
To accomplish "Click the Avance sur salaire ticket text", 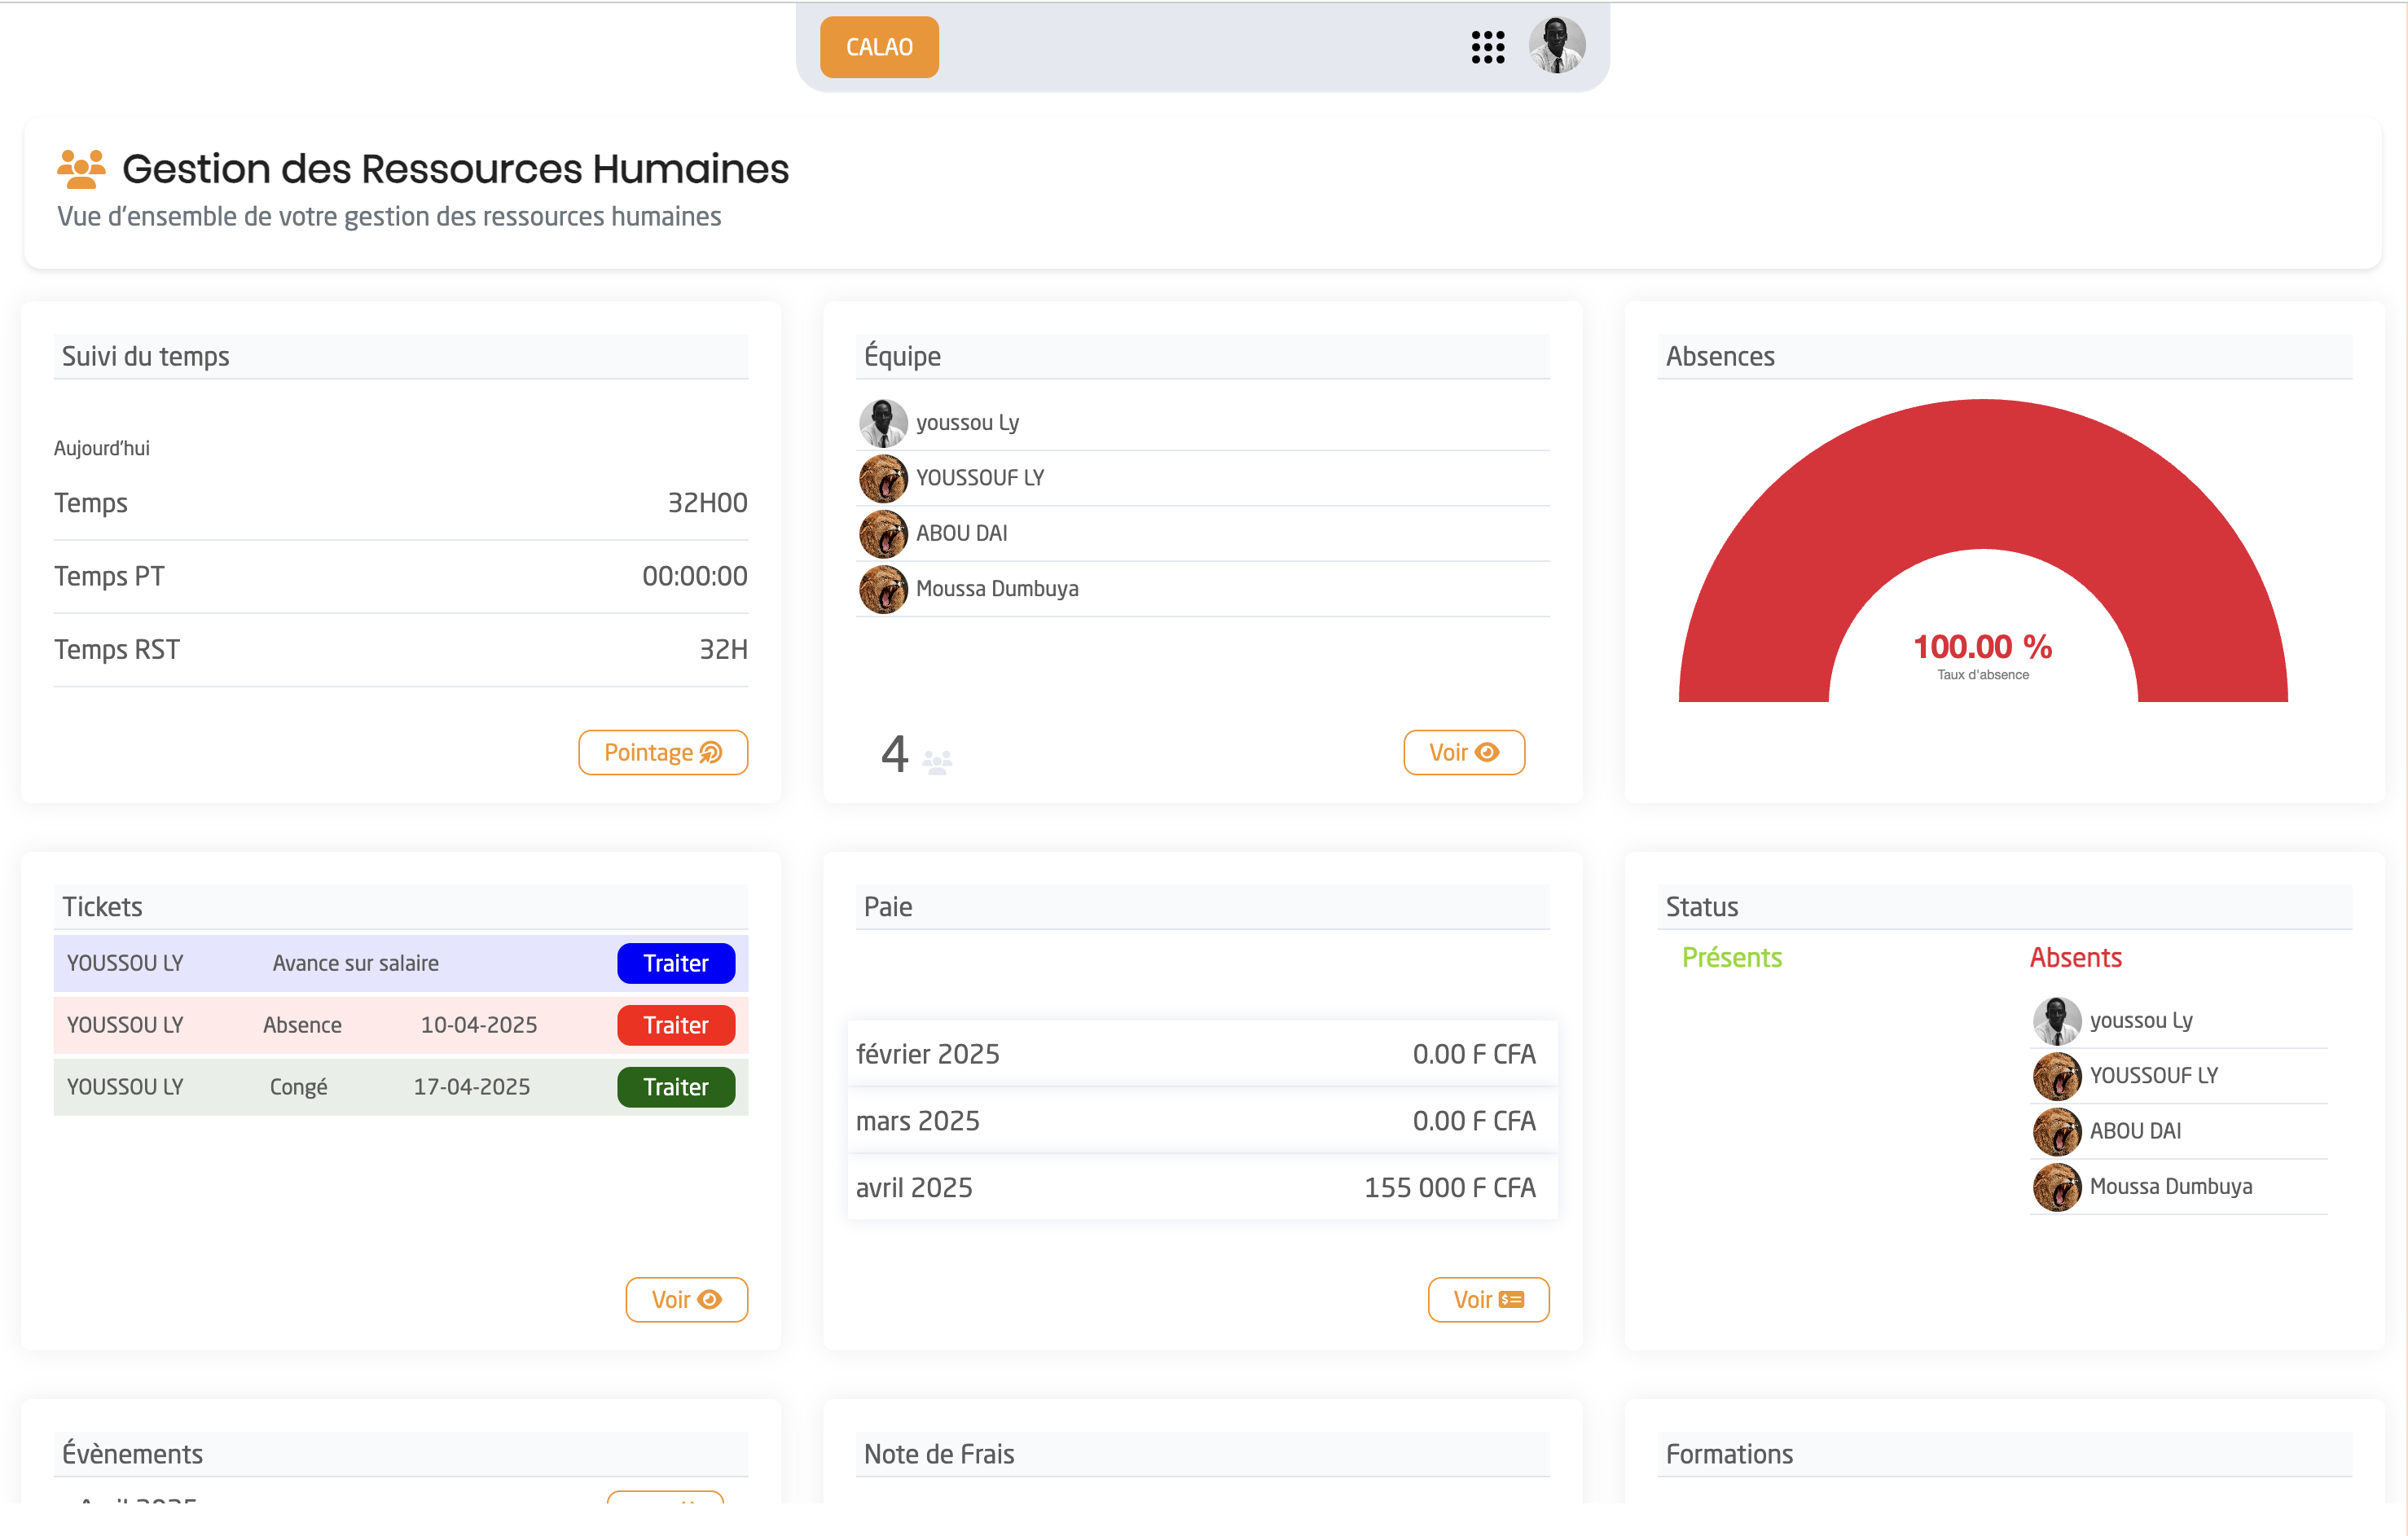I will (x=355, y=963).
